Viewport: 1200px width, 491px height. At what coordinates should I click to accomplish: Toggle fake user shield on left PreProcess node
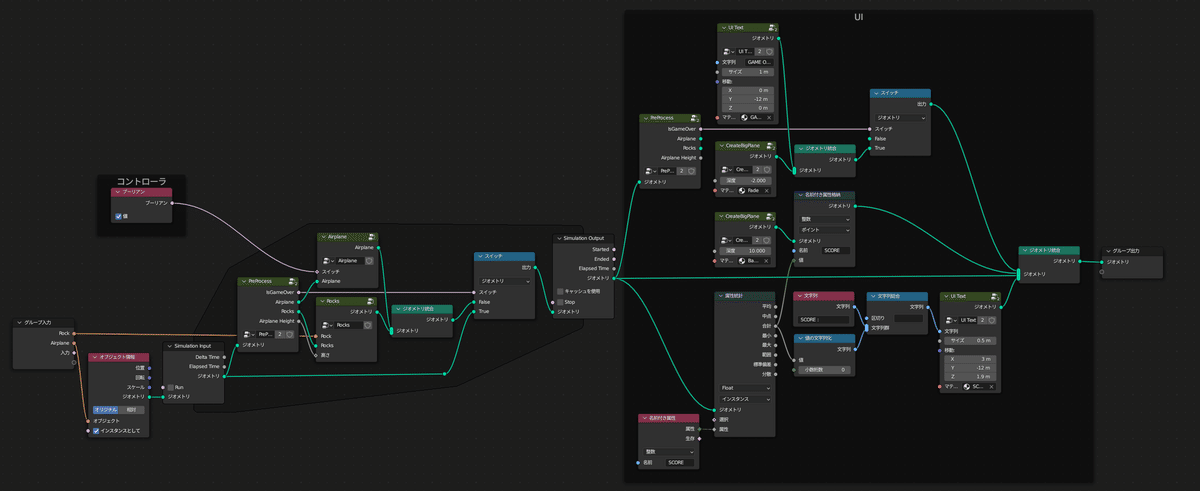pos(292,334)
